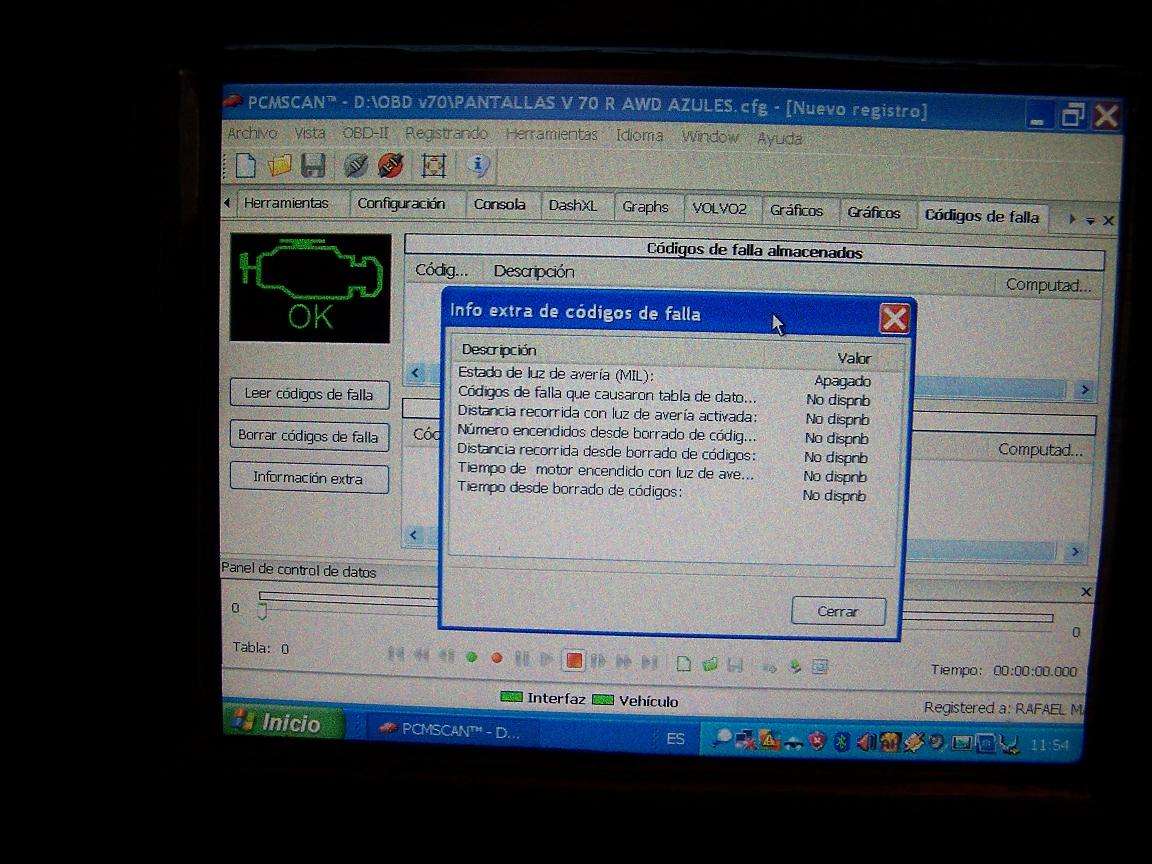The width and height of the screenshot is (1152, 864).
Task: Switch to the Consola tab
Action: point(500,205)
